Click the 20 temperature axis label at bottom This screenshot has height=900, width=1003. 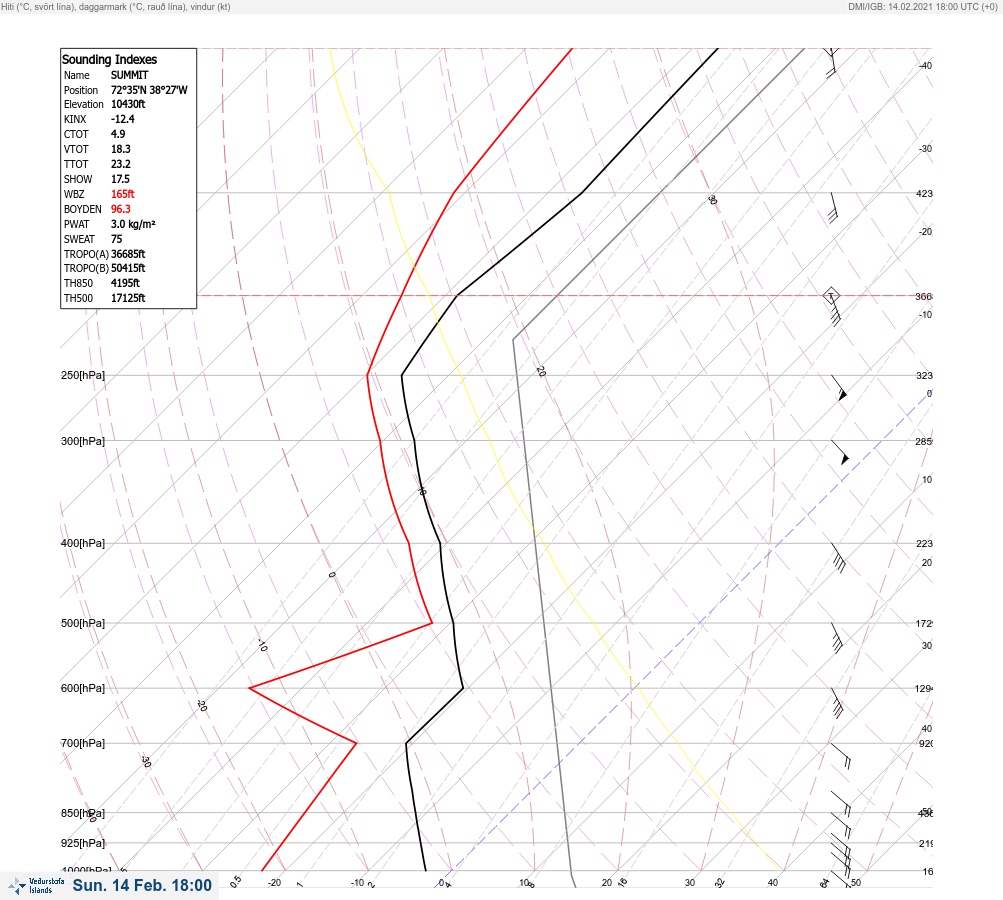pos(606,883)
